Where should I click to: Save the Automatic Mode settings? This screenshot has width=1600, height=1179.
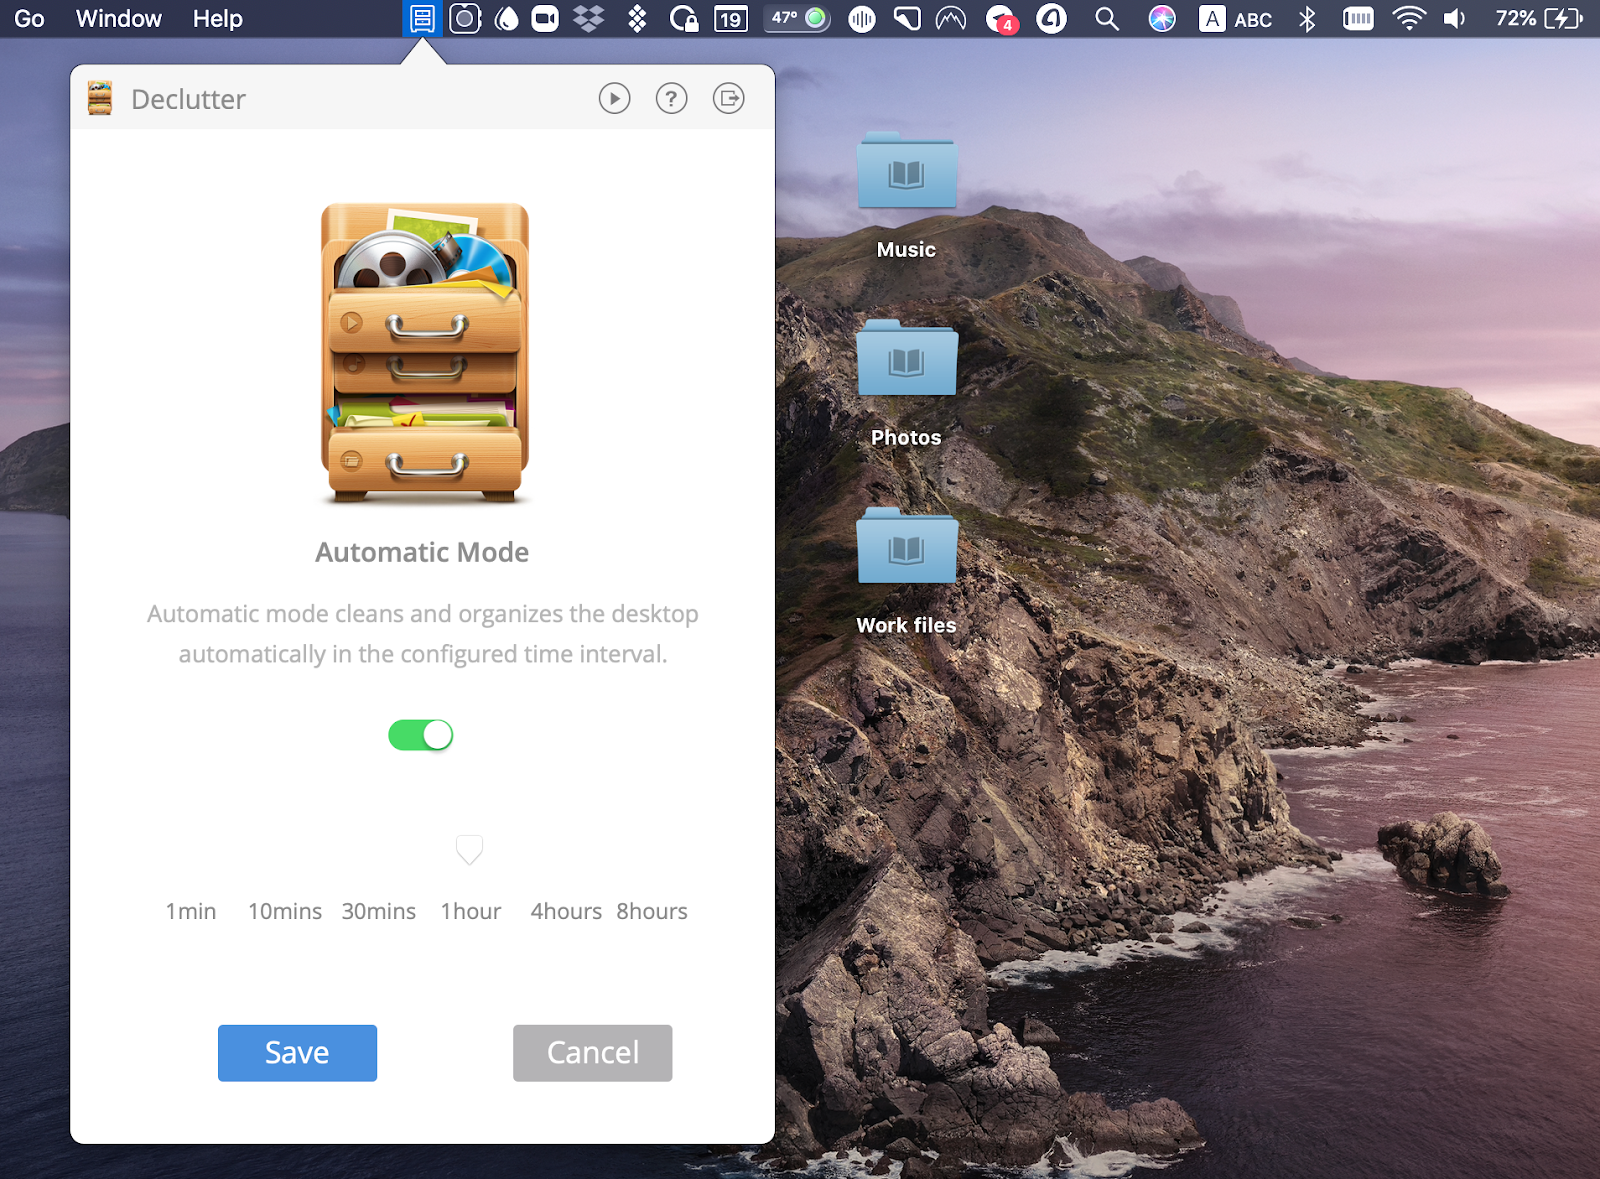coord(297,1052)
